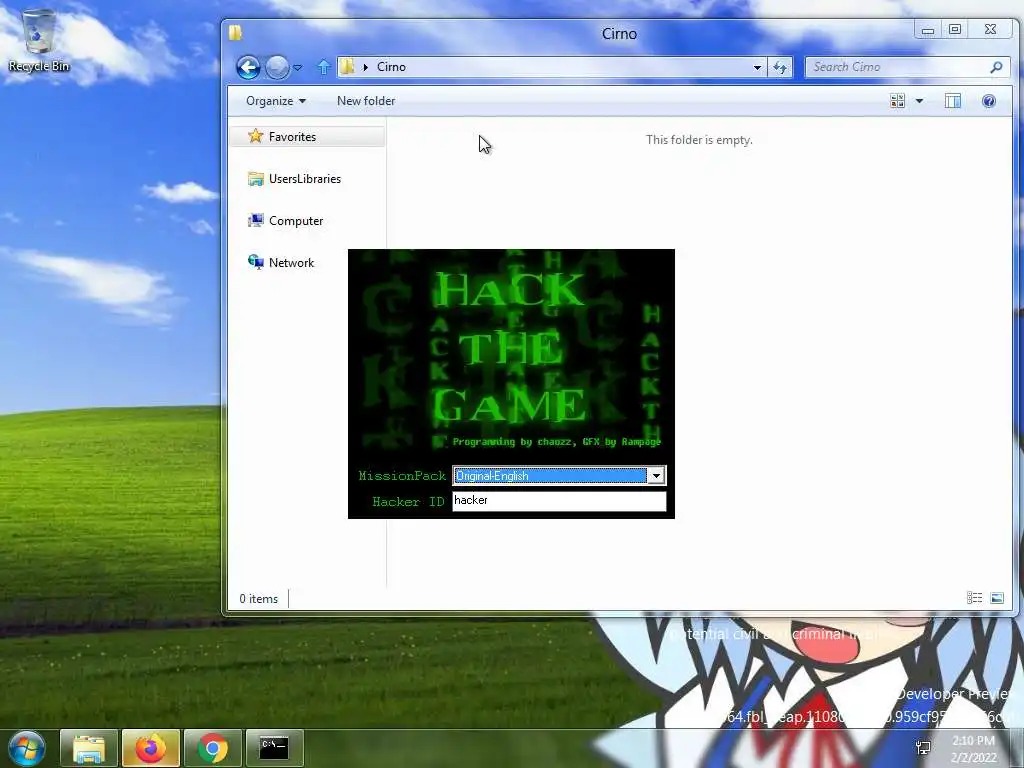Open Command Prompt from the taskbar

click(x=274, y=748)
